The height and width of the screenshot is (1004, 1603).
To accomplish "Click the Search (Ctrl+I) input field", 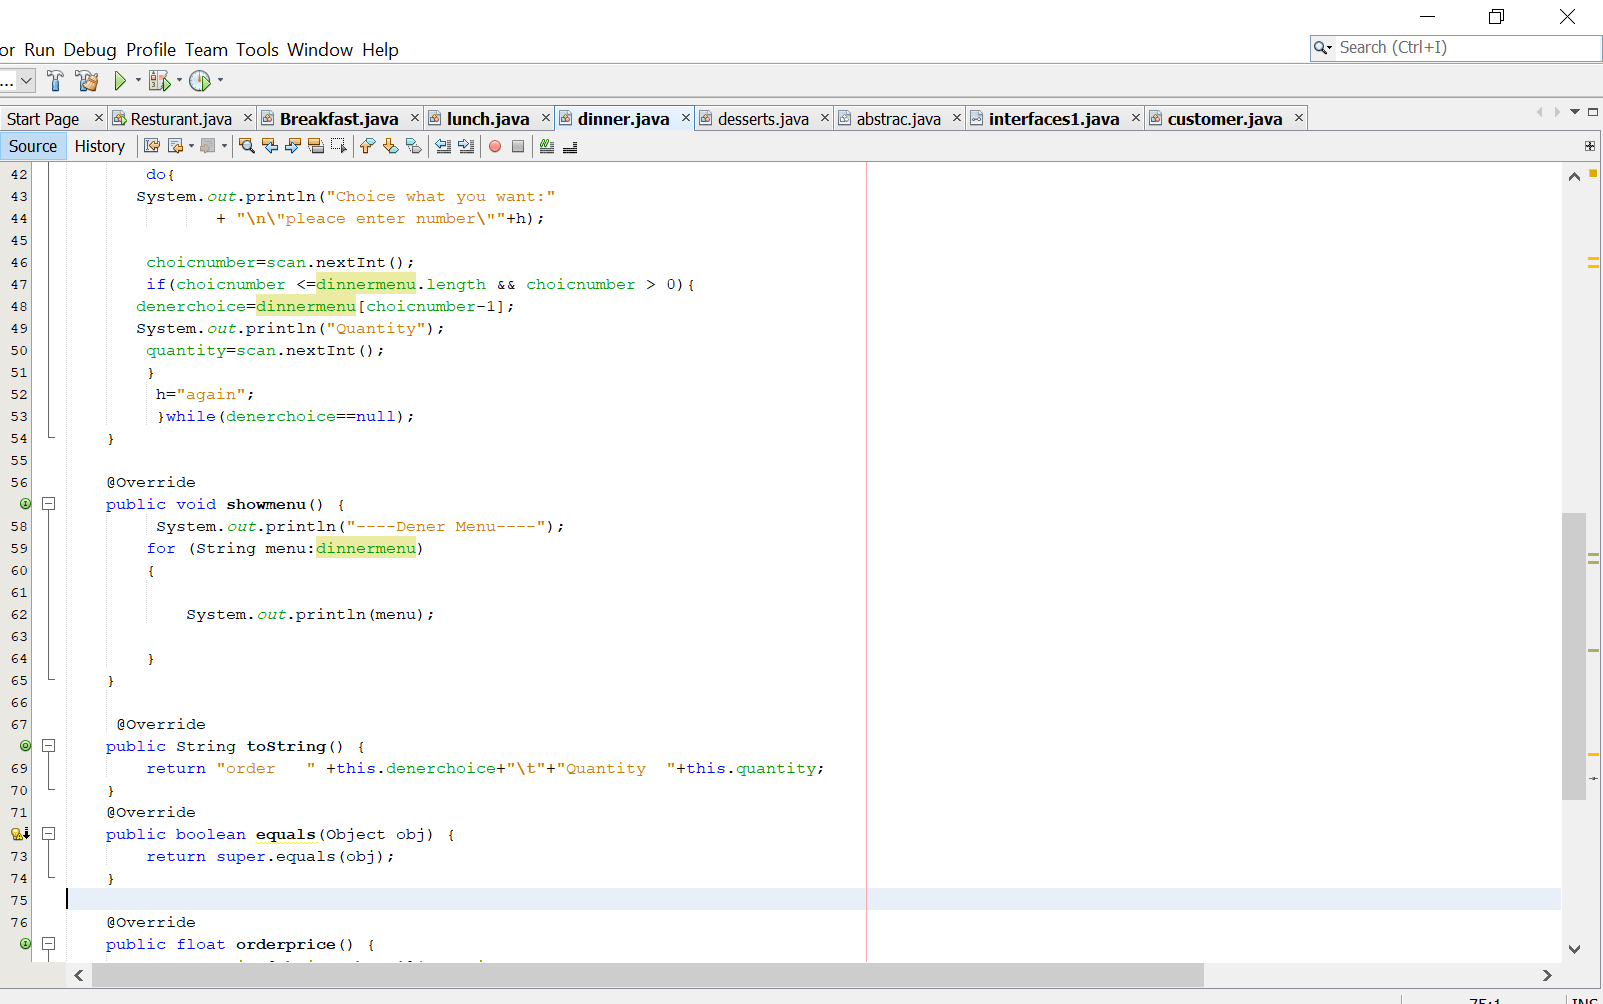I will 1465,47.
